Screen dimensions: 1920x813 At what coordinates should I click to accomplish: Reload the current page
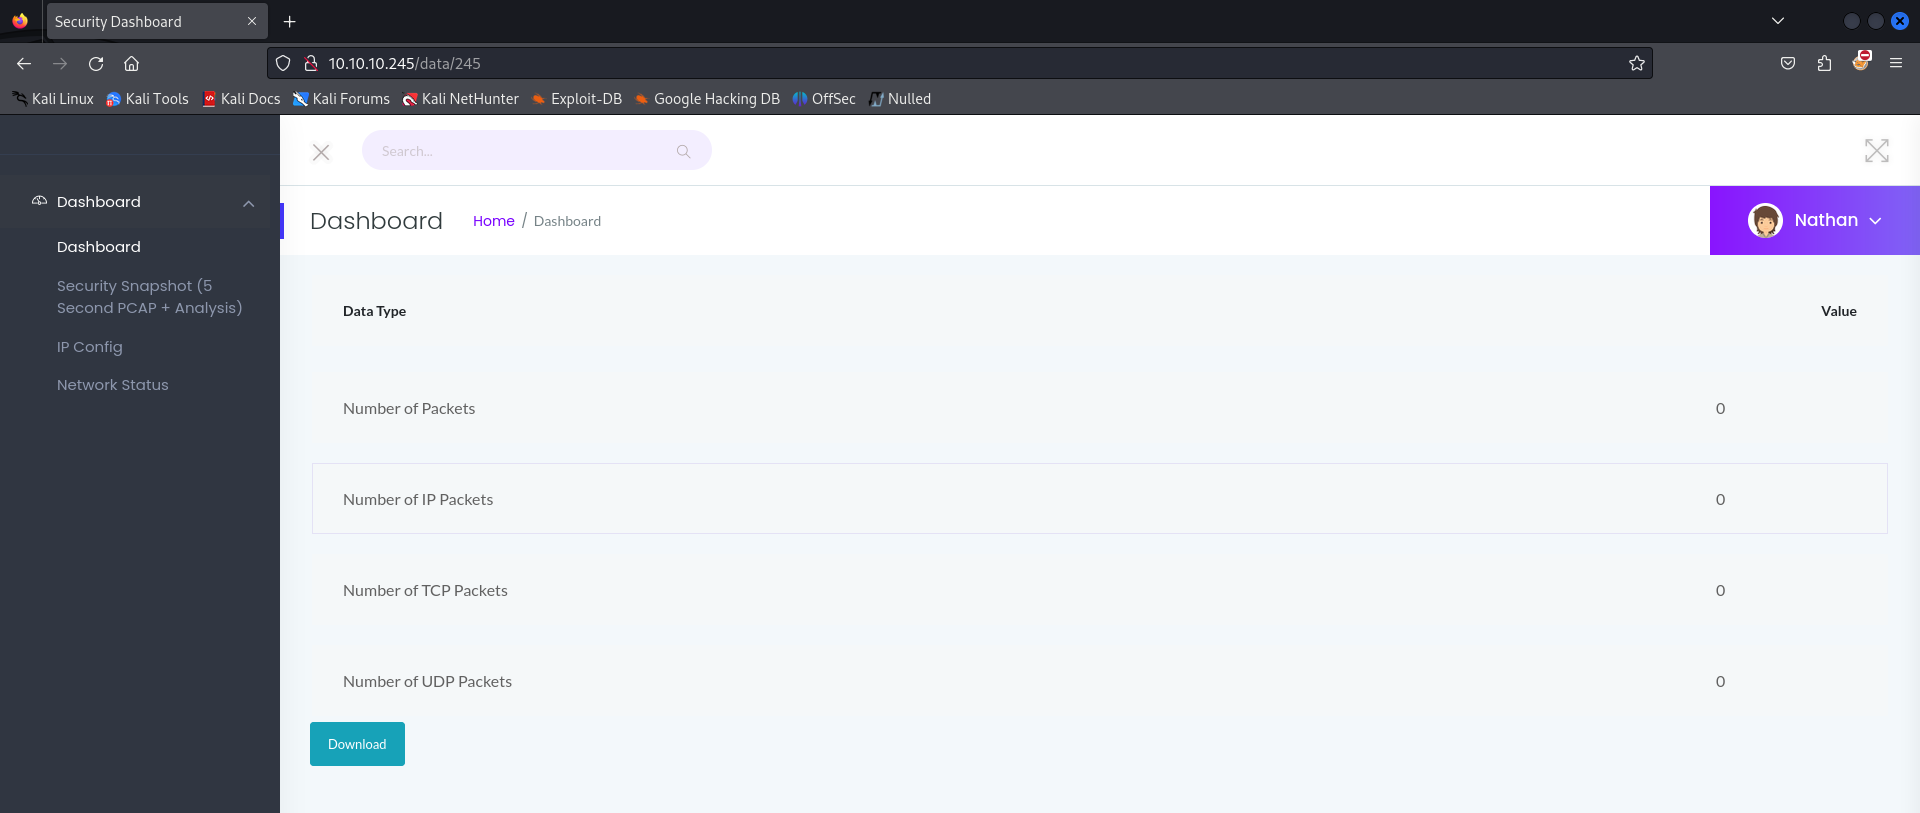tap(96, 63)
